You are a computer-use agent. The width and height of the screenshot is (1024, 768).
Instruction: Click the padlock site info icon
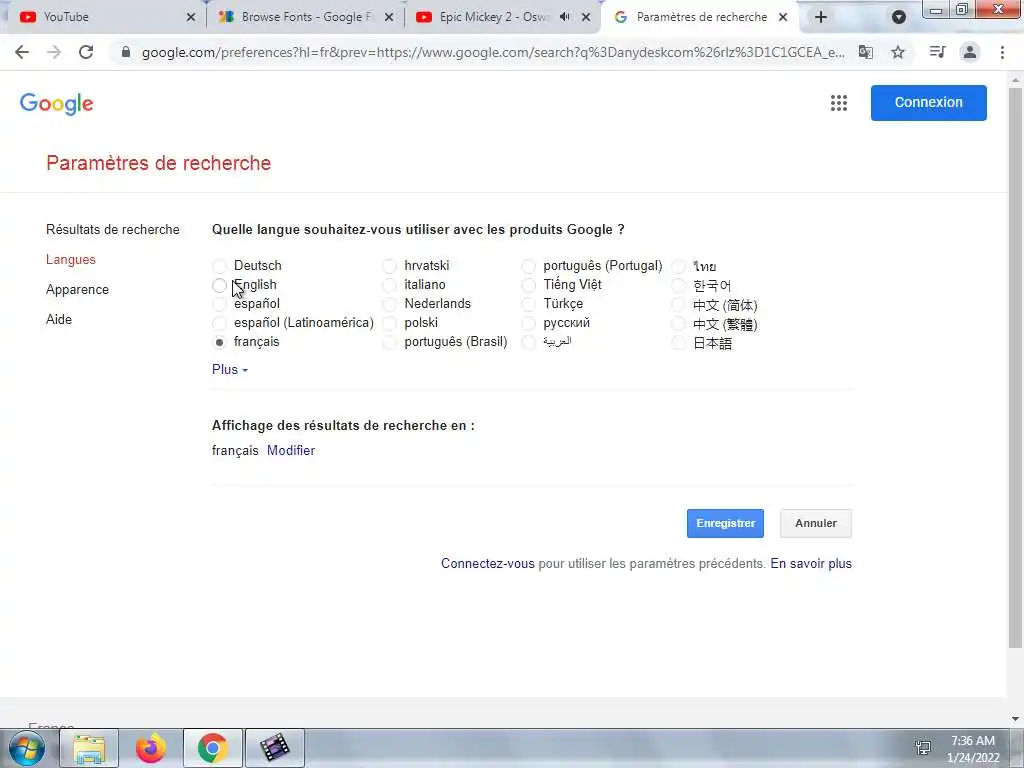click(126, 52)
